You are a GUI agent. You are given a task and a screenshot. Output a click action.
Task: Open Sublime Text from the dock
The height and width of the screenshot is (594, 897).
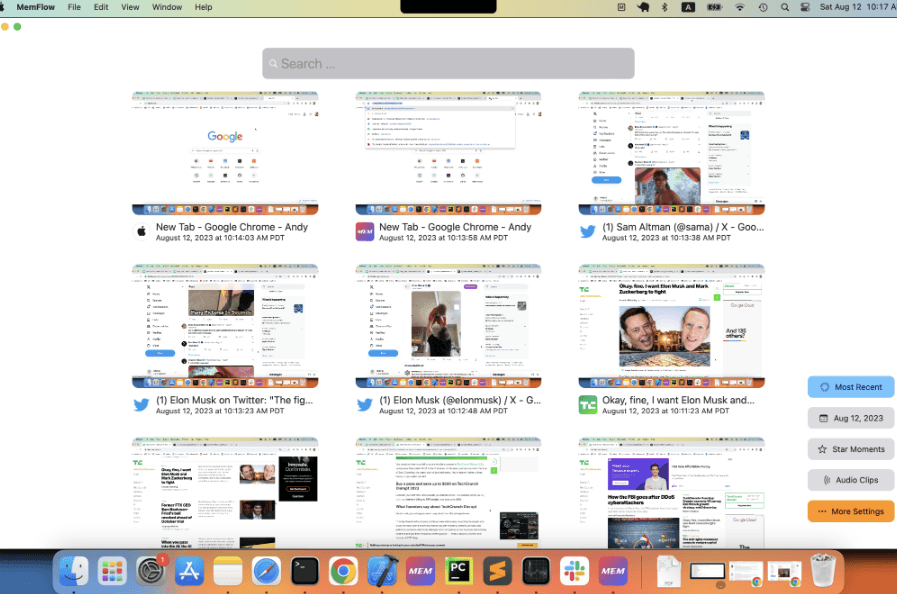pyautogui.click(x=497, y=571)
